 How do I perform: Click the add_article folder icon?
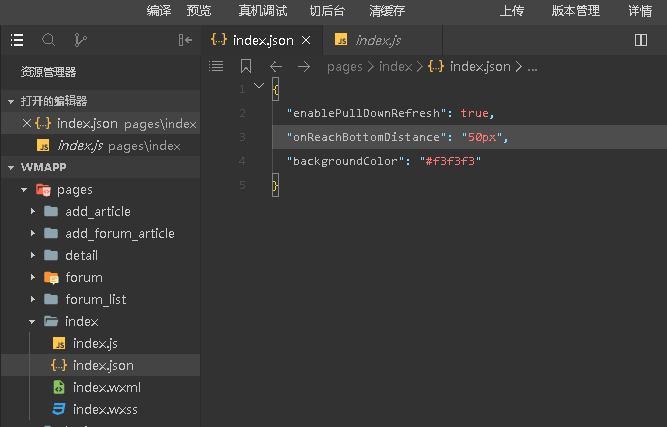[x=51, y=211]
